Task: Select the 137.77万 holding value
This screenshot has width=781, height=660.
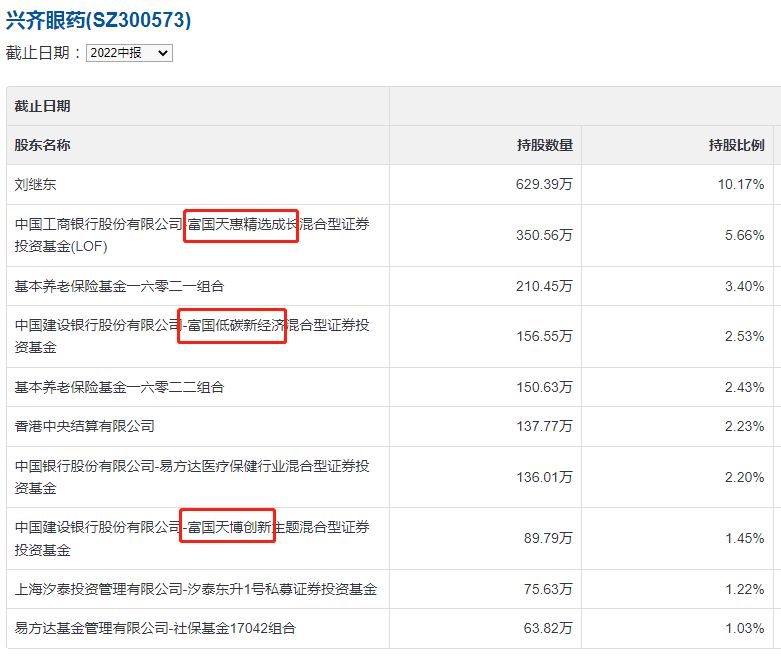Action: (x=544, y=426)
